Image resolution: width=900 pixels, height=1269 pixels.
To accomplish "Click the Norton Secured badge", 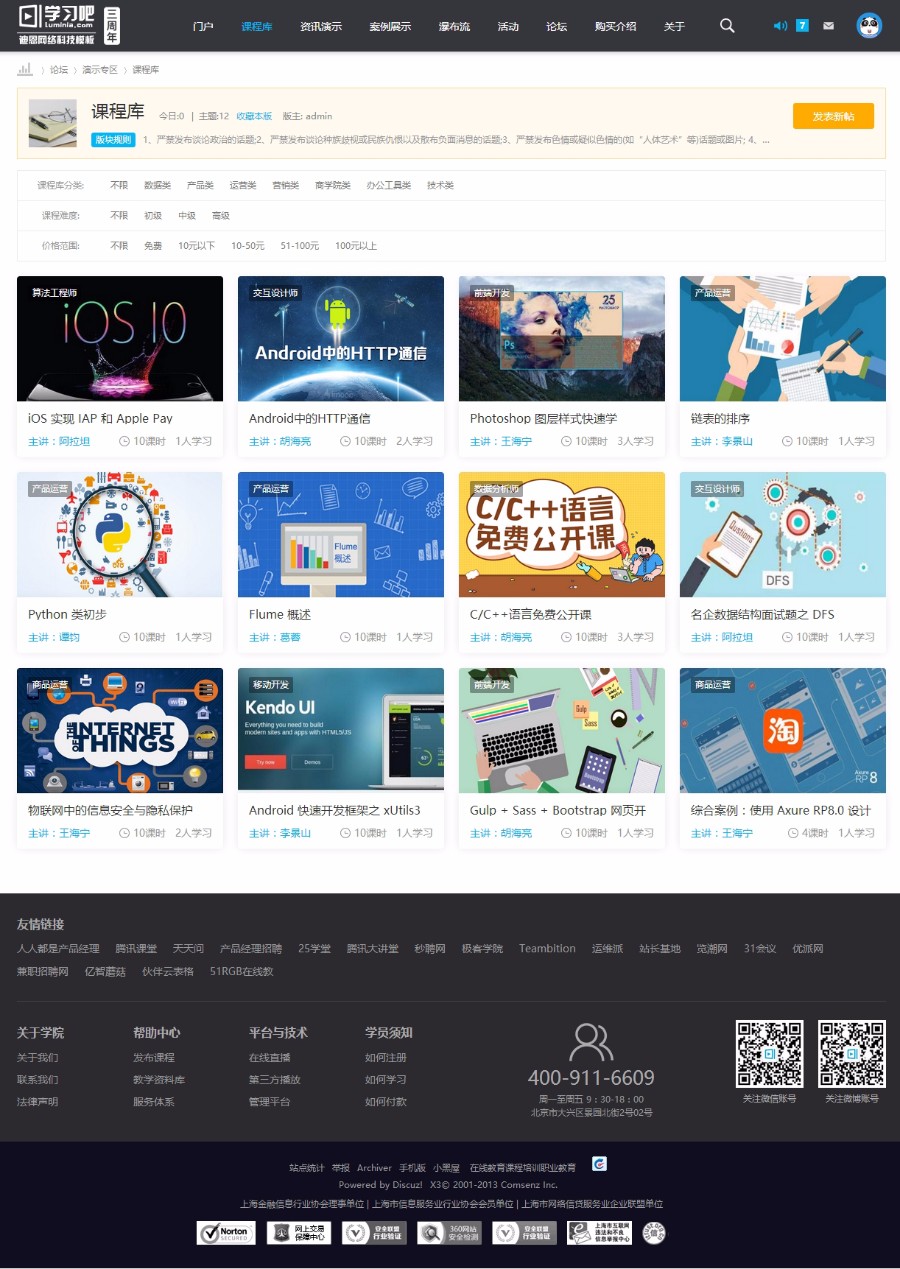I will point(225,1233).
